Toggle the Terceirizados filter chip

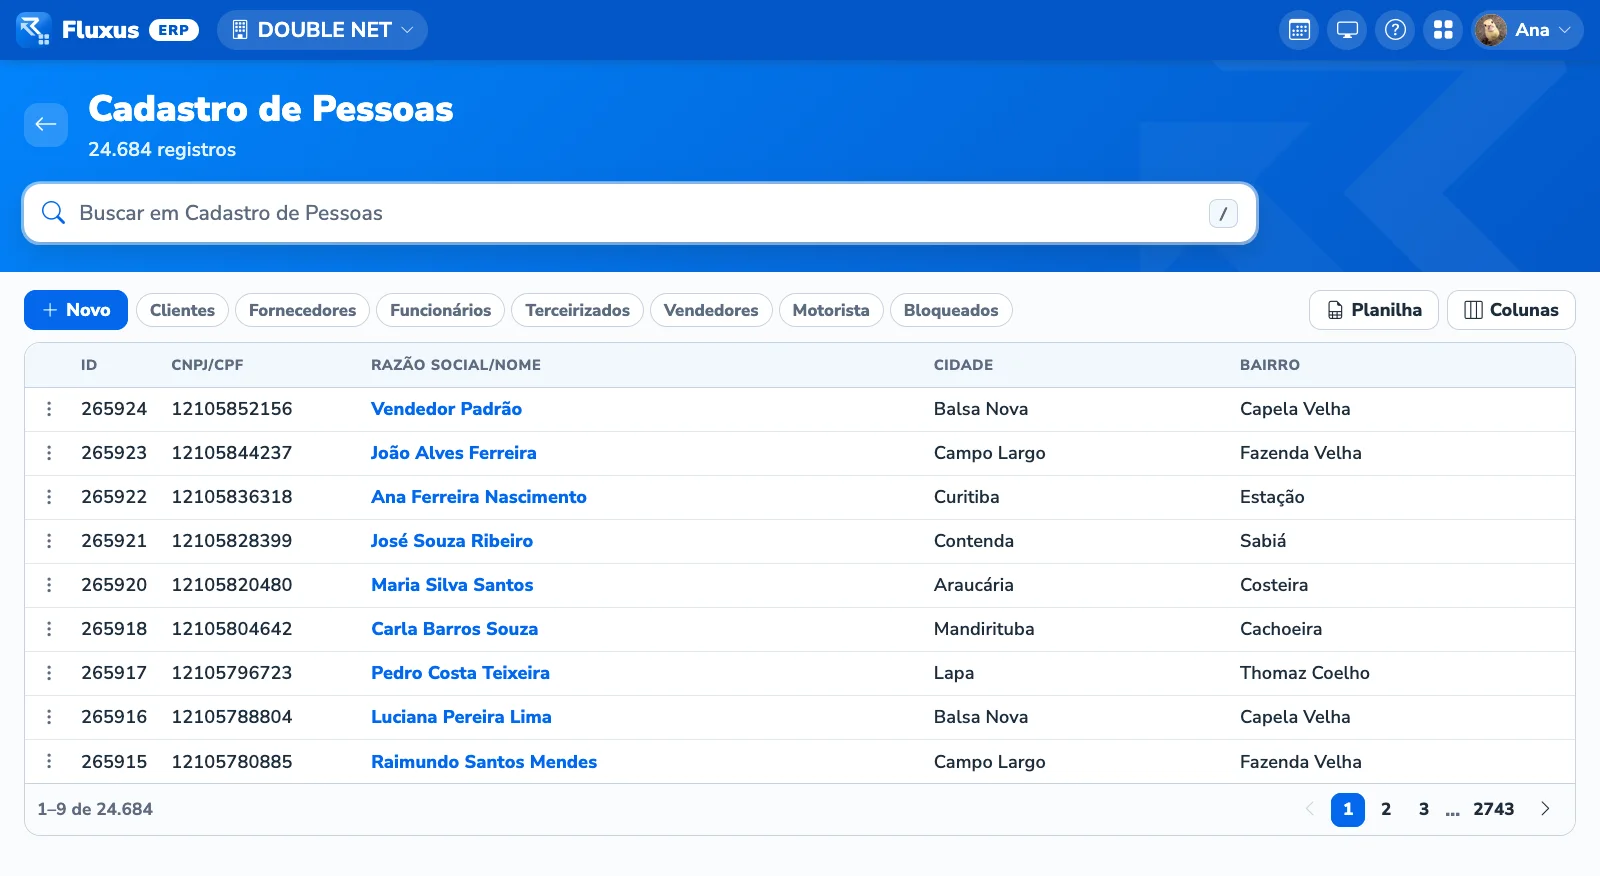577,310
